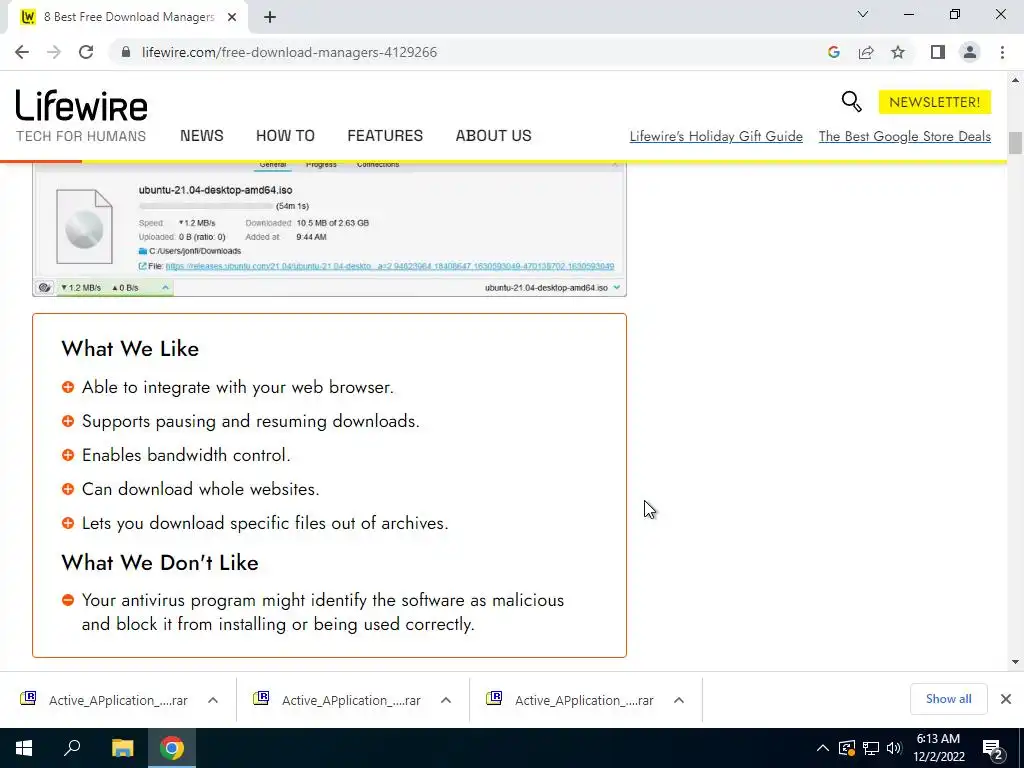1024x768 pixels.
Task: Click the page vertical scrollbar thumb
Action: click(x=1015, y=143)
